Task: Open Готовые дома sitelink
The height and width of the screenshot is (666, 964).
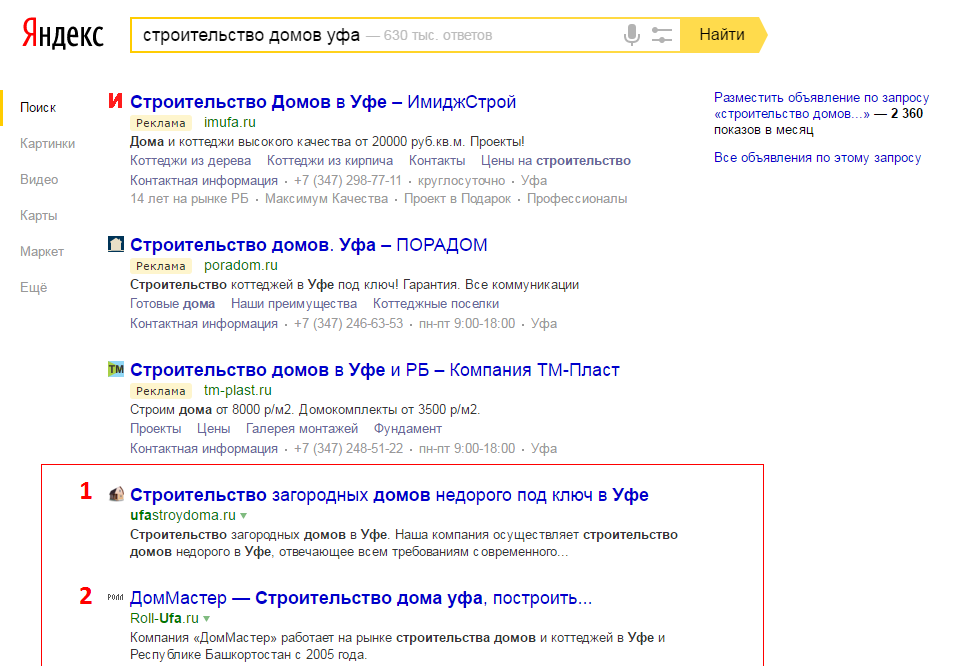Action: 173,304
